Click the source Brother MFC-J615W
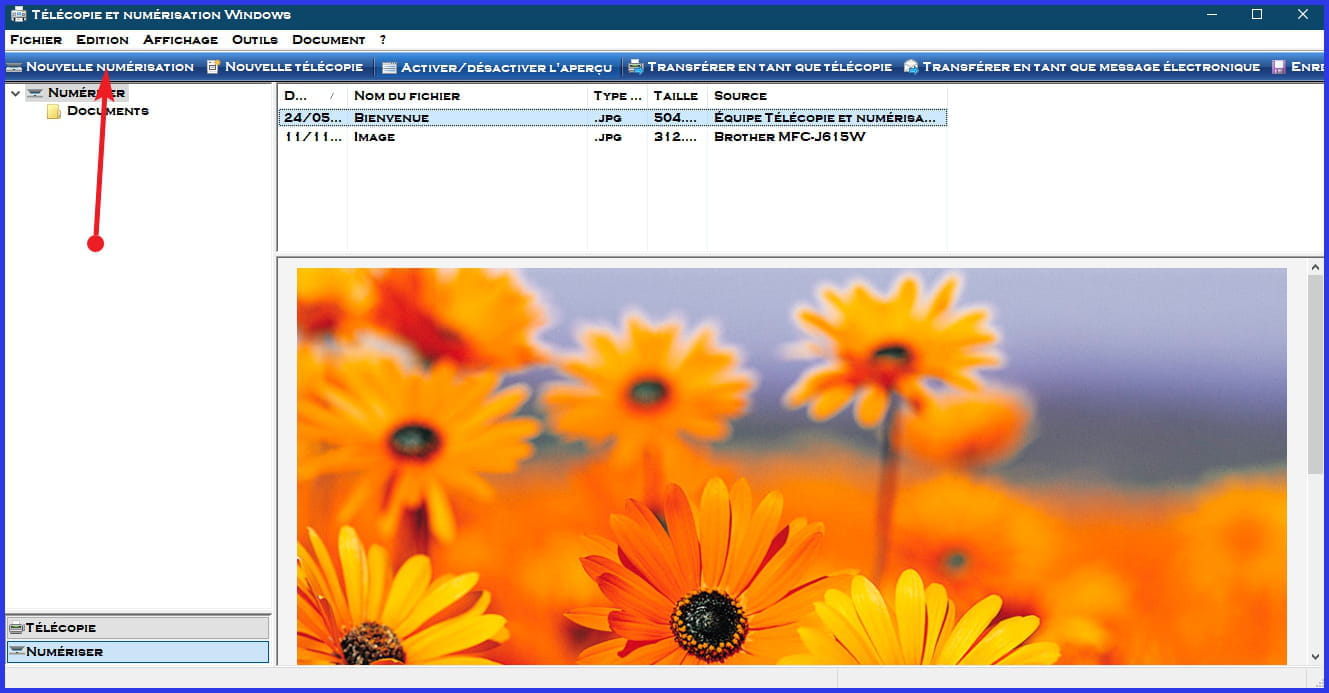The width and height of the screenshot is (1329, 693). point(790,137)
